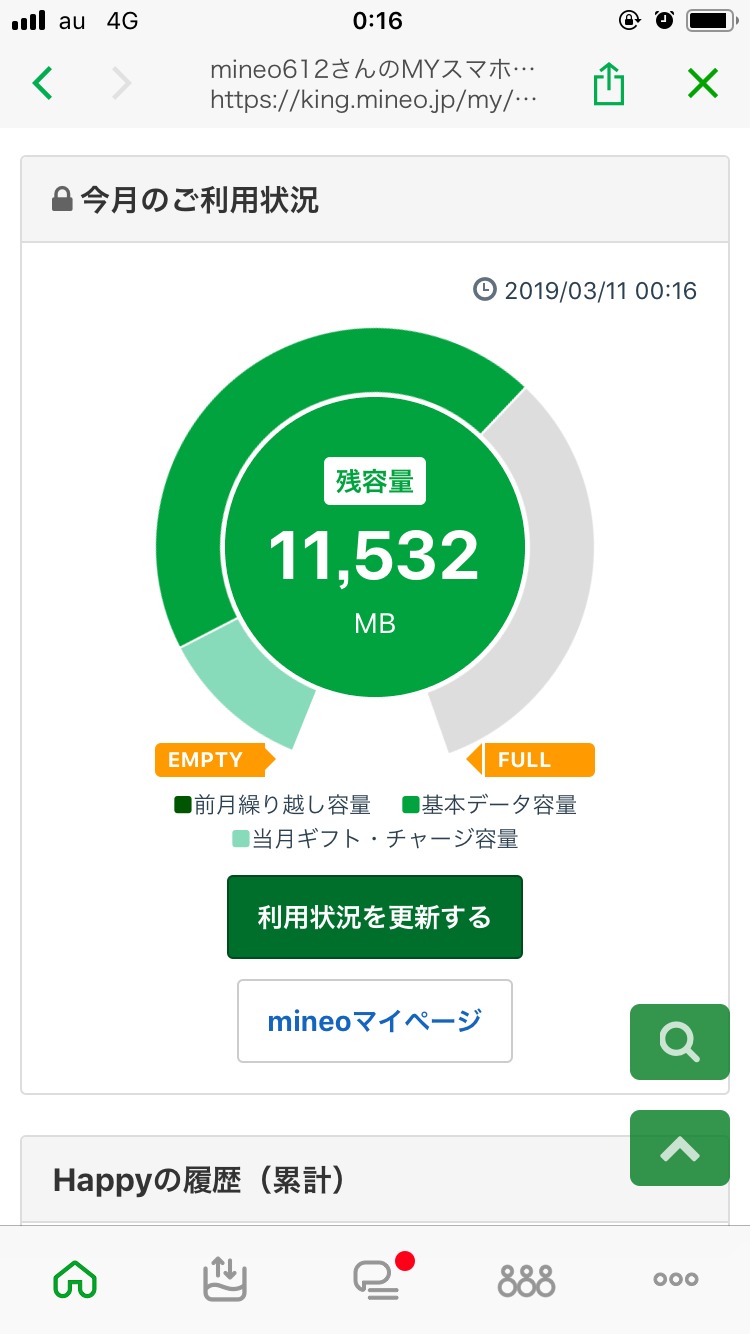Tap the orange FULL gauge marker
This screenshot has height=1334, width=750.
[532, 760]
